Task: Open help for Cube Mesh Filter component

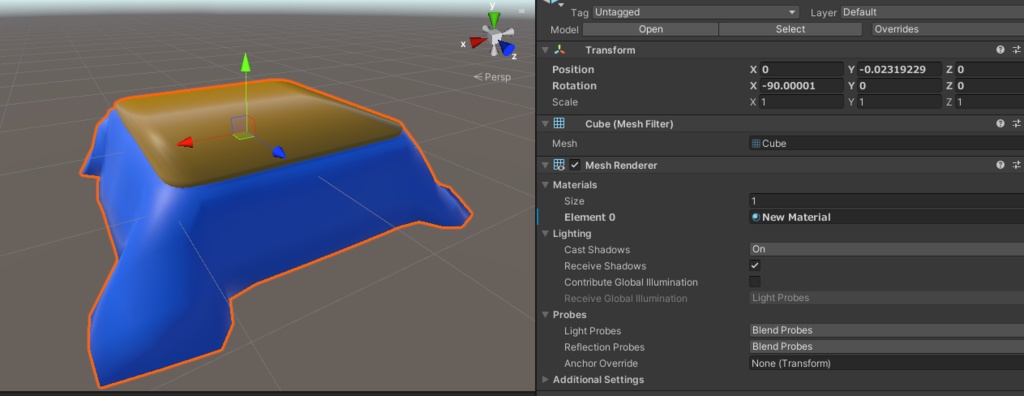Action: [1000, 124]
